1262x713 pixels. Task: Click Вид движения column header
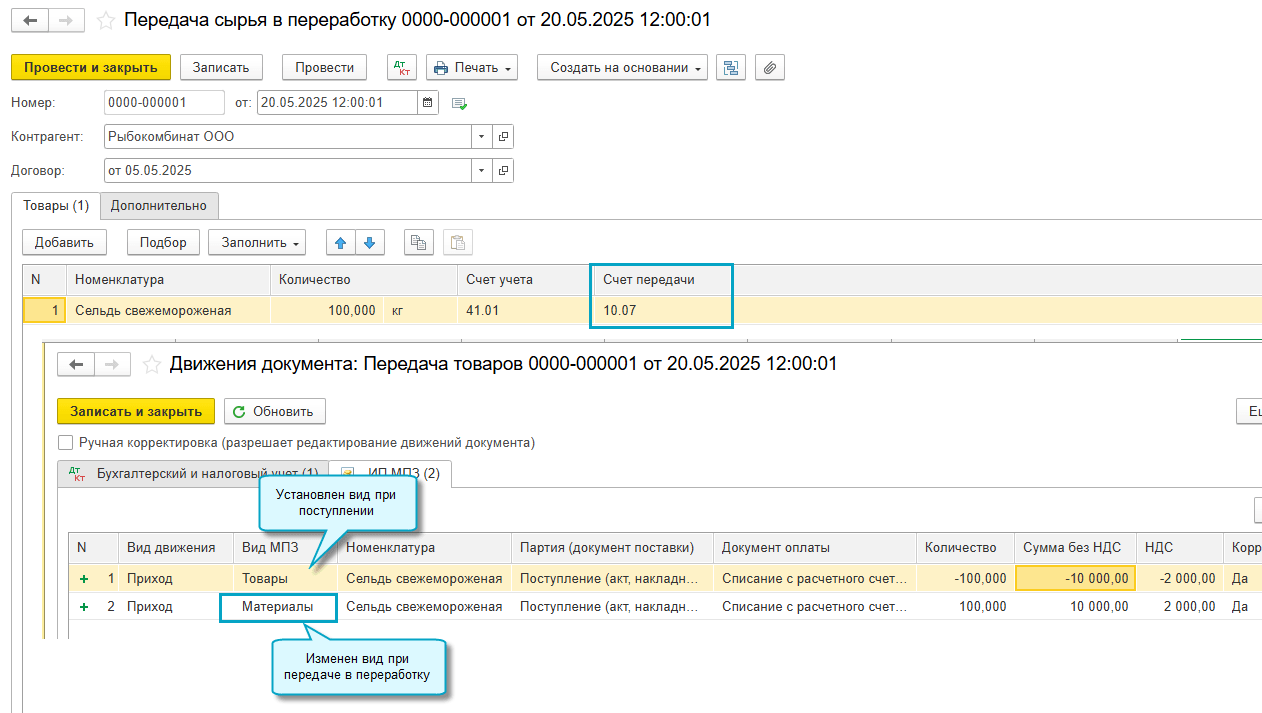[176, 548]
